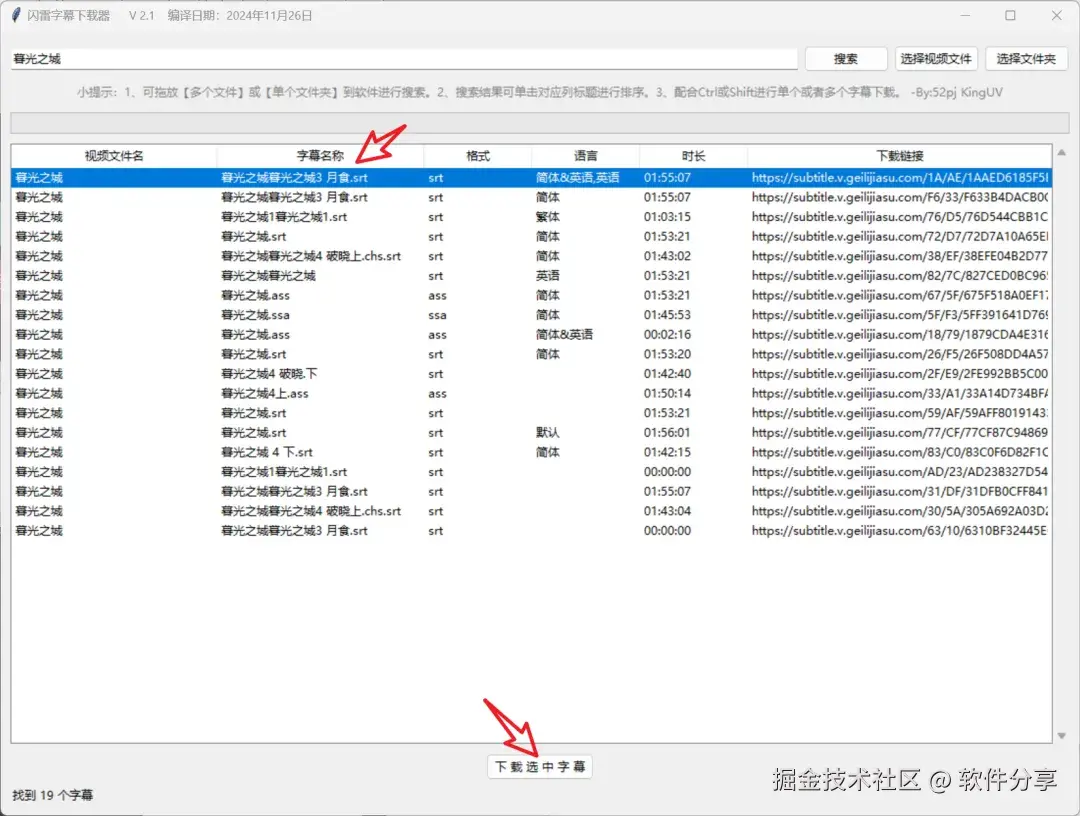Click the download link of the first result
This screenshot has height=816, width=1080.
tap(900, 176)
